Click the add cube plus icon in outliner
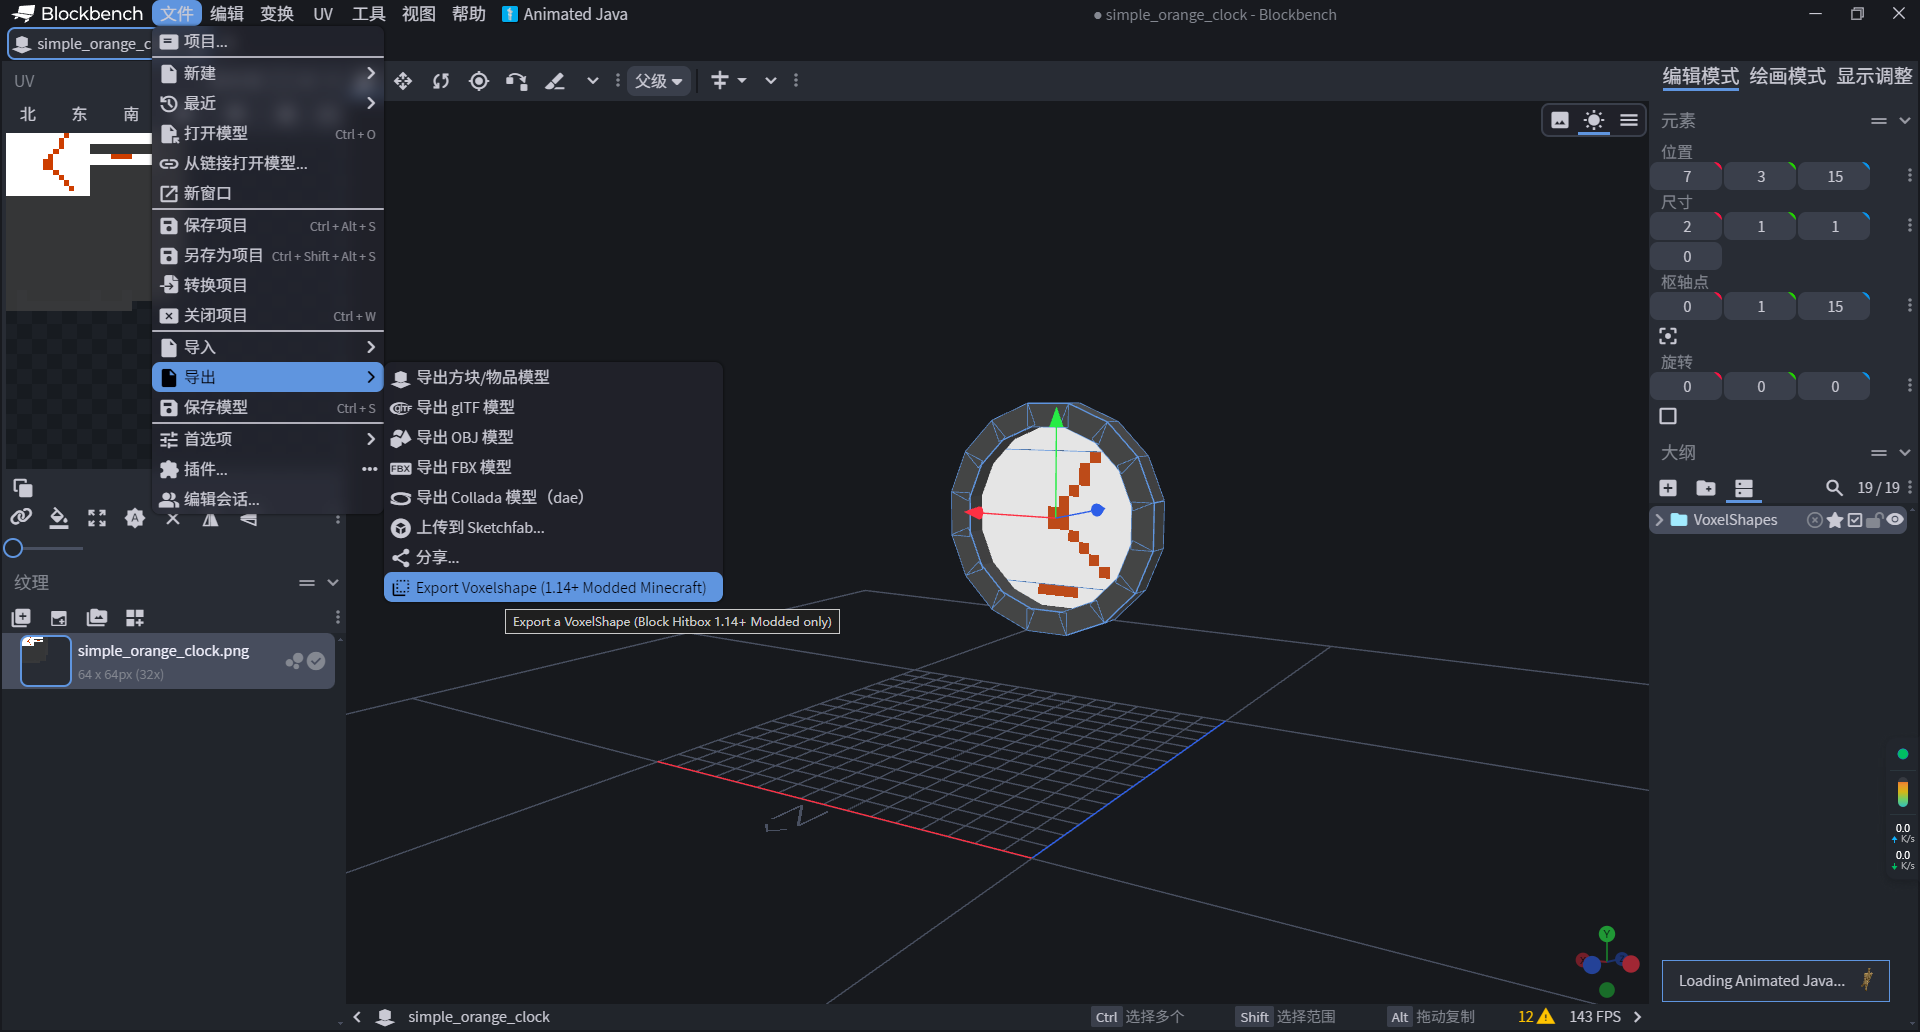The width and height of the screenshot is (1920, 1032). 1668,488
